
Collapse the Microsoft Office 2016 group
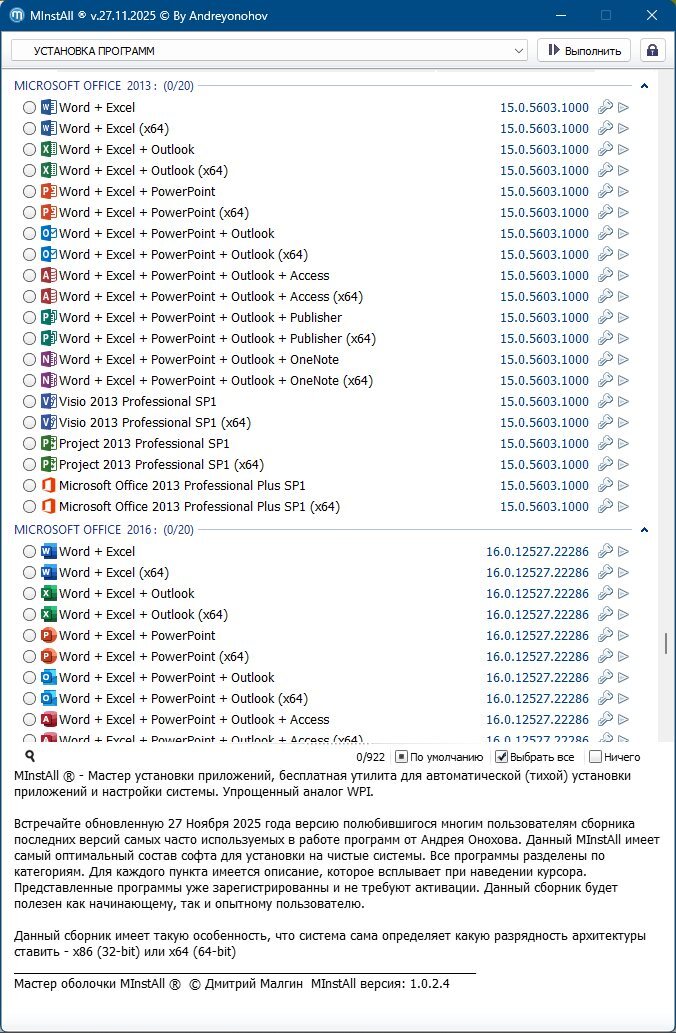(x=644, y=530)
